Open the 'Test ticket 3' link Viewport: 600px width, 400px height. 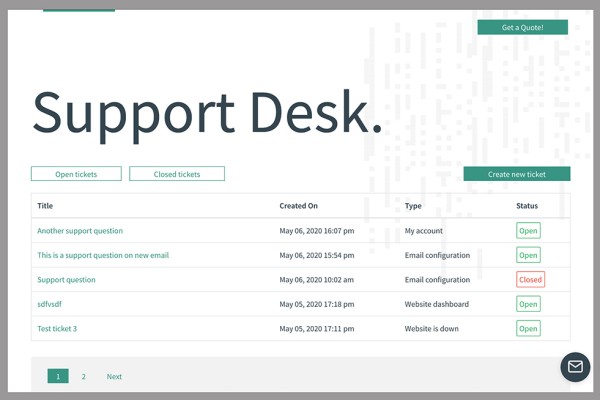[57, 328]
